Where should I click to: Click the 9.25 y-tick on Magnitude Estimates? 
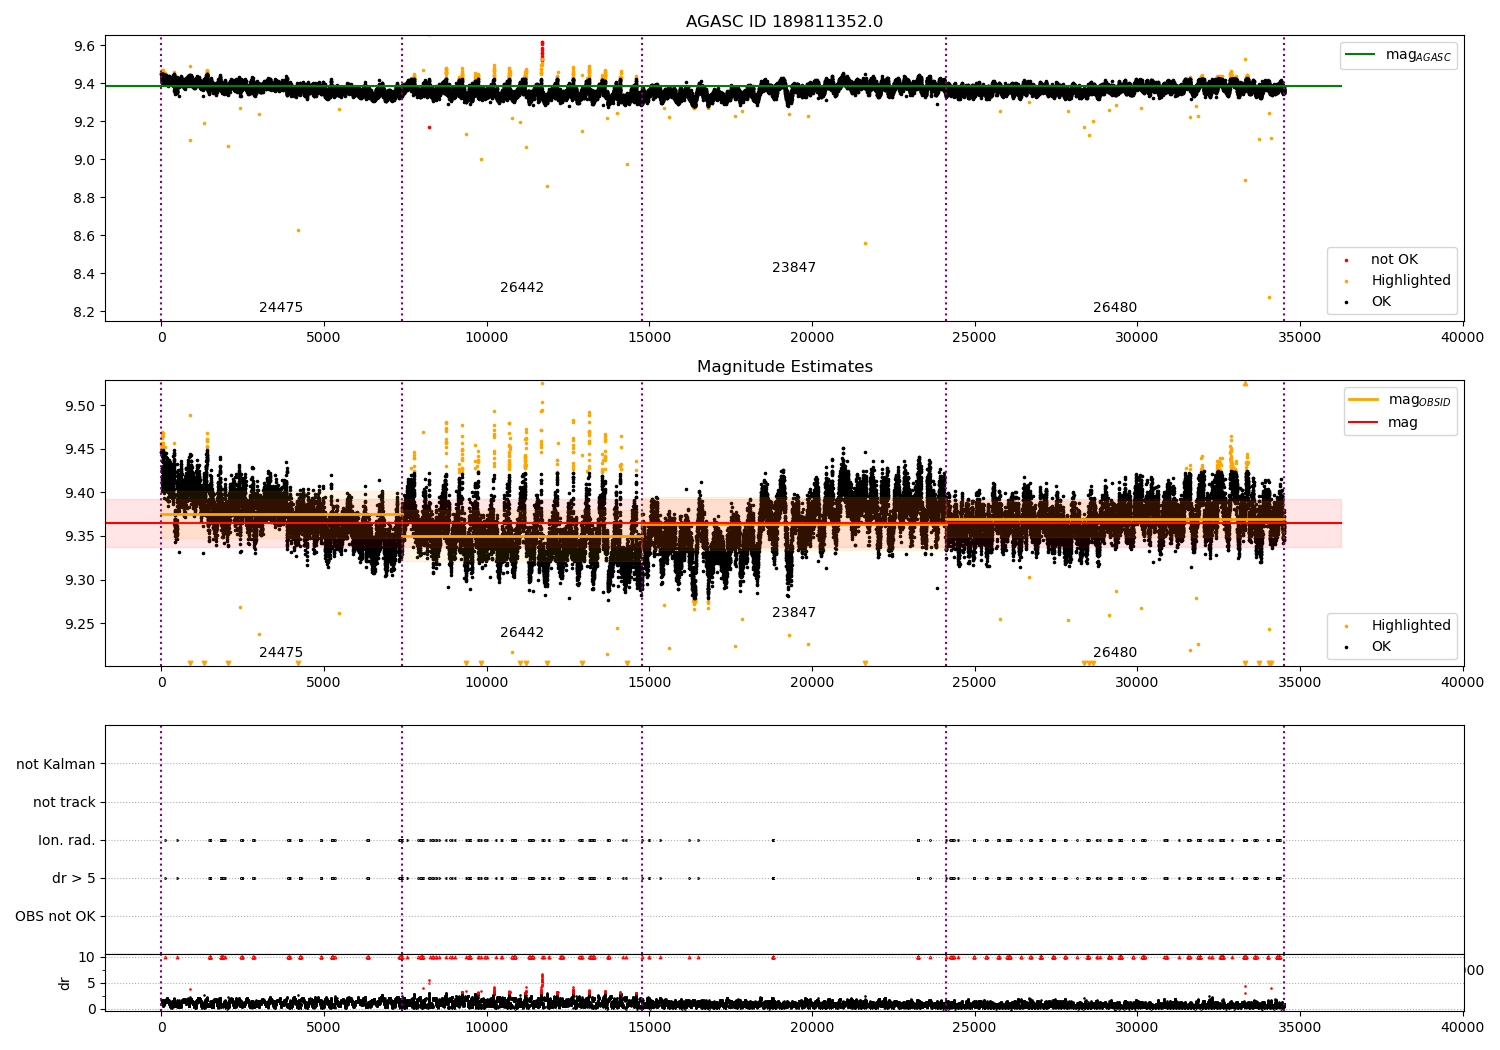pyautogui.click(x=81, y=624)
